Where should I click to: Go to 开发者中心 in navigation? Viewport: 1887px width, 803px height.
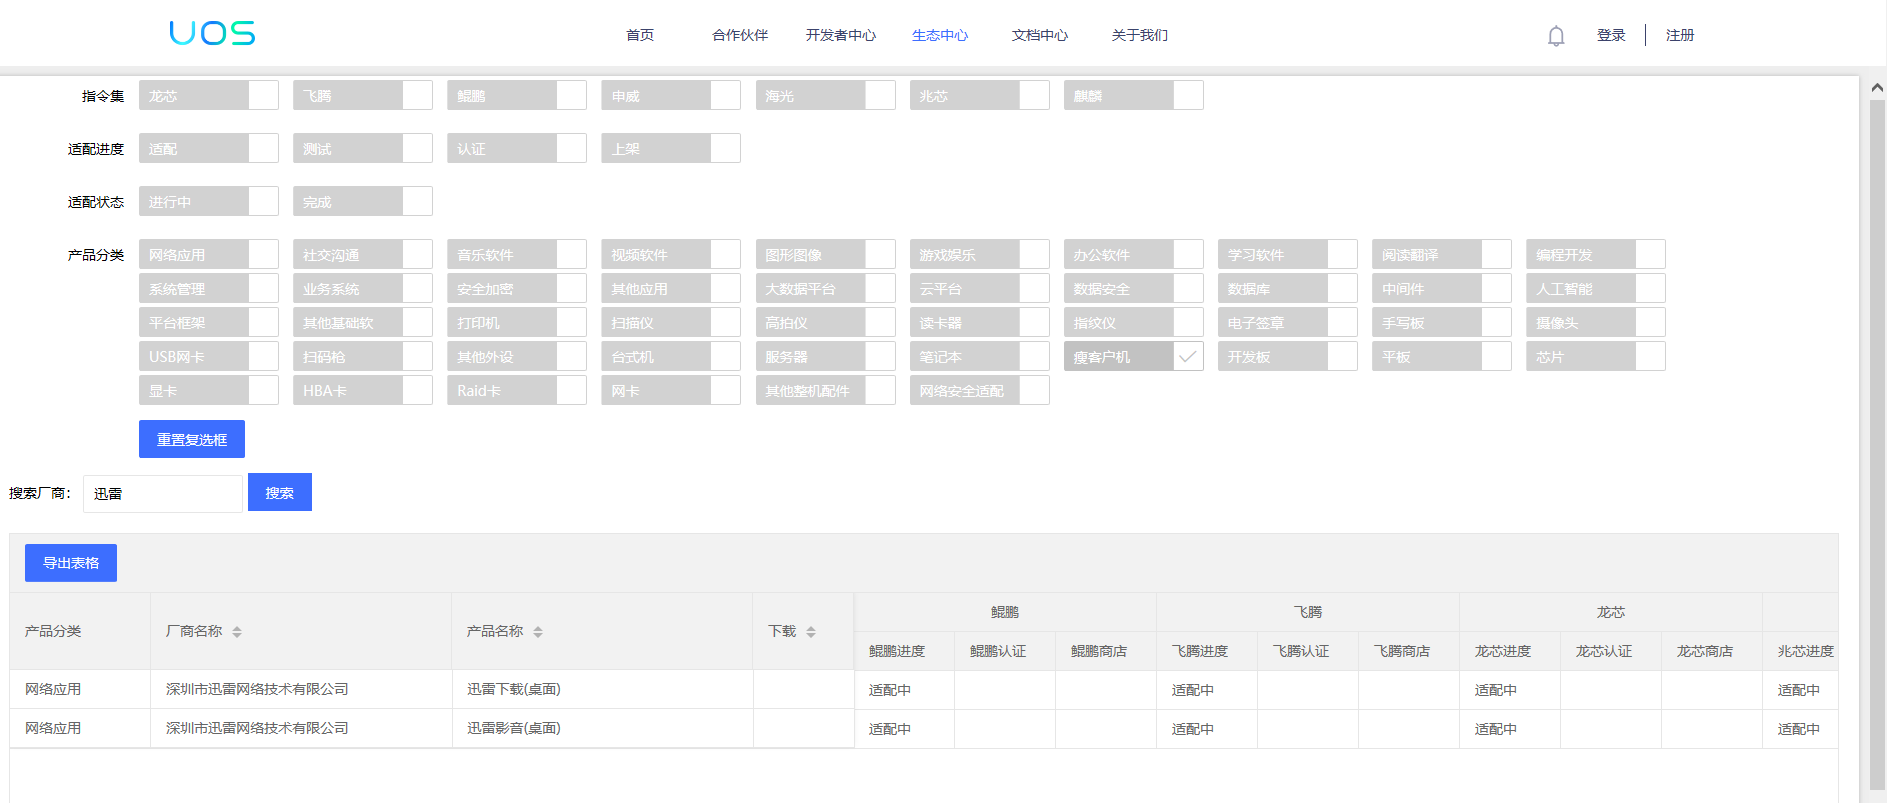(x=840, y=35)
